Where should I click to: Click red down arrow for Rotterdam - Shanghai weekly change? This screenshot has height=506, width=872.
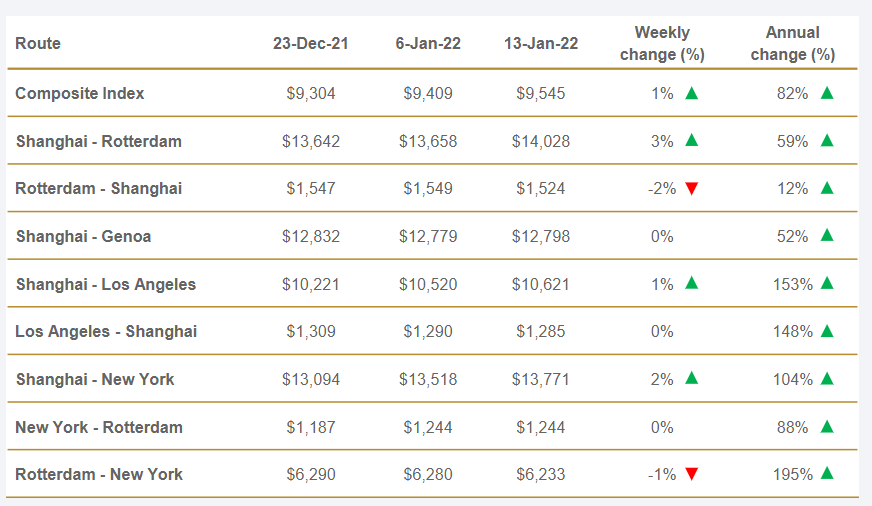coord(691,189)
